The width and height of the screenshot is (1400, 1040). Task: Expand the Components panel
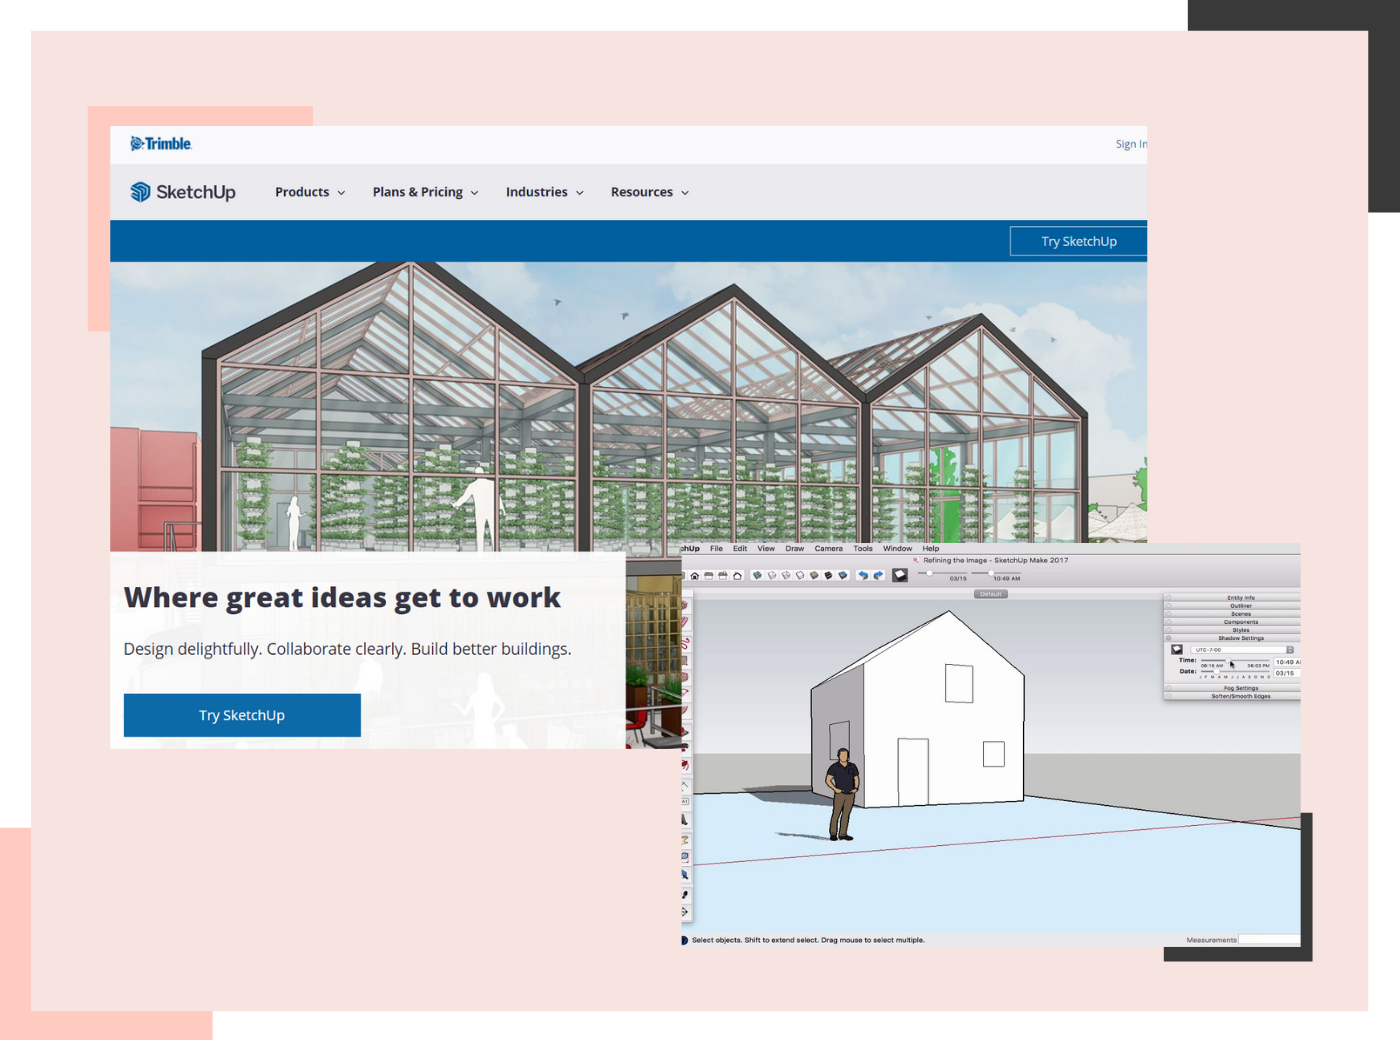tap(1241, 622)
